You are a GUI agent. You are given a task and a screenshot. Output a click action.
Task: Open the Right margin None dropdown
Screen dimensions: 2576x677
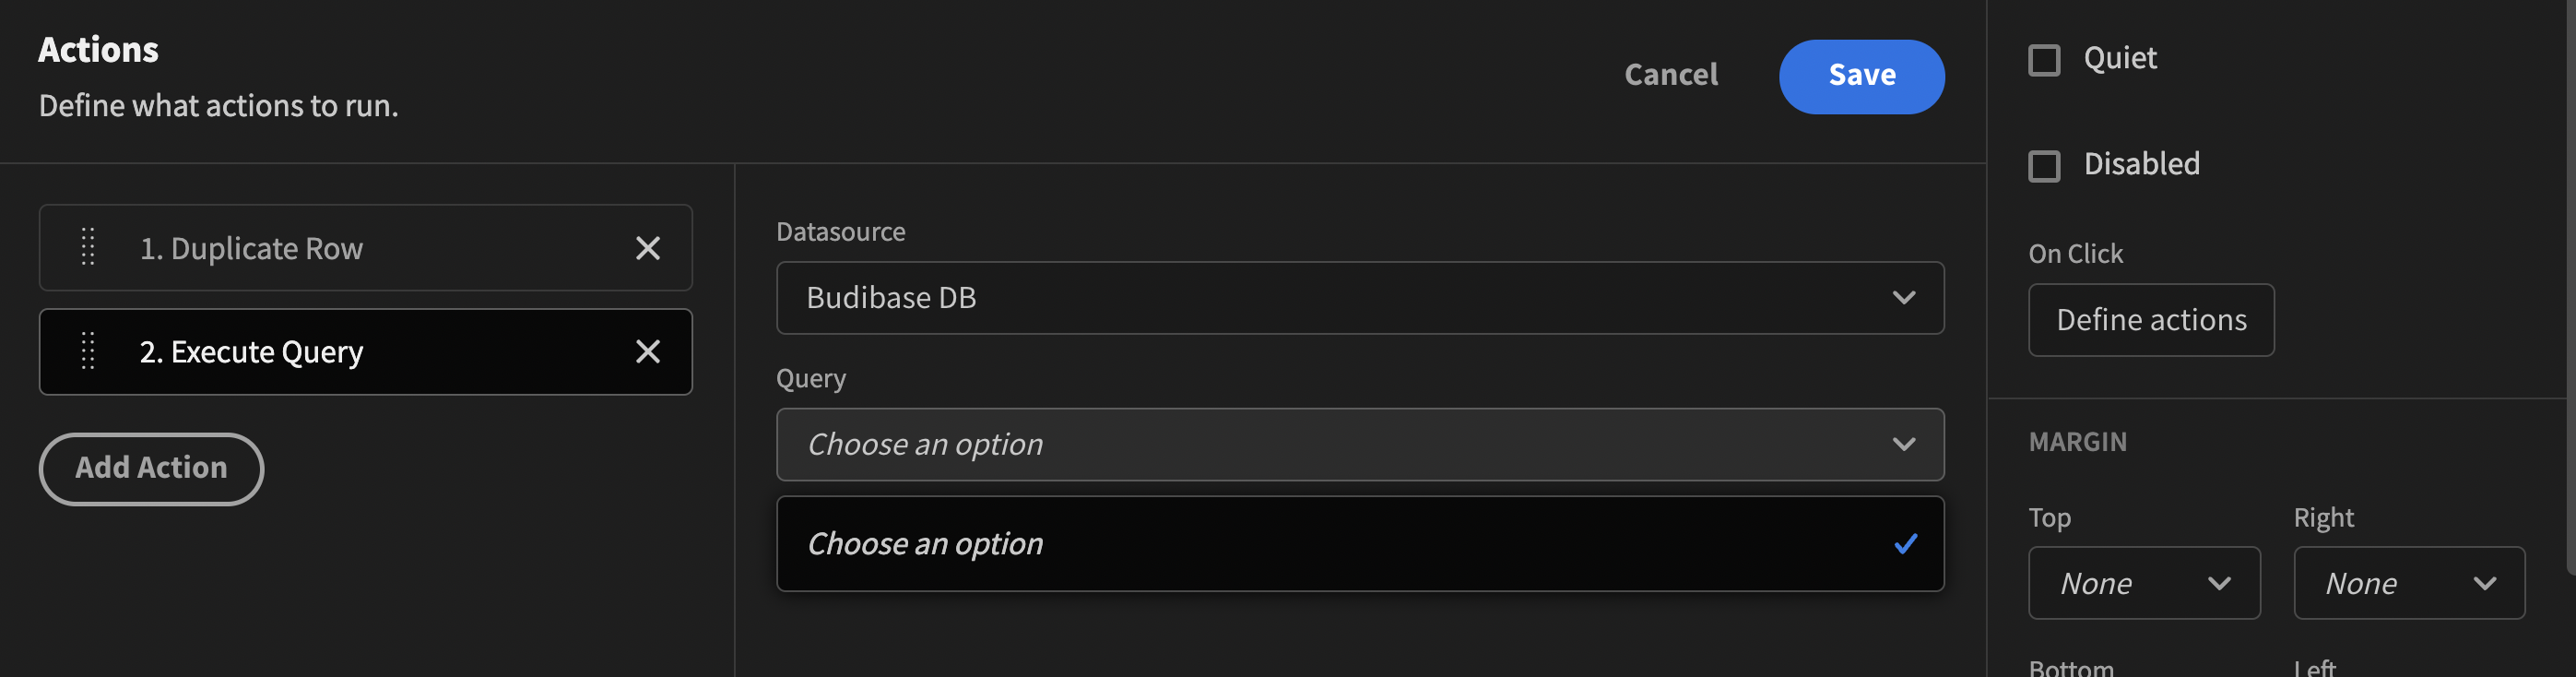point(2410,583)
